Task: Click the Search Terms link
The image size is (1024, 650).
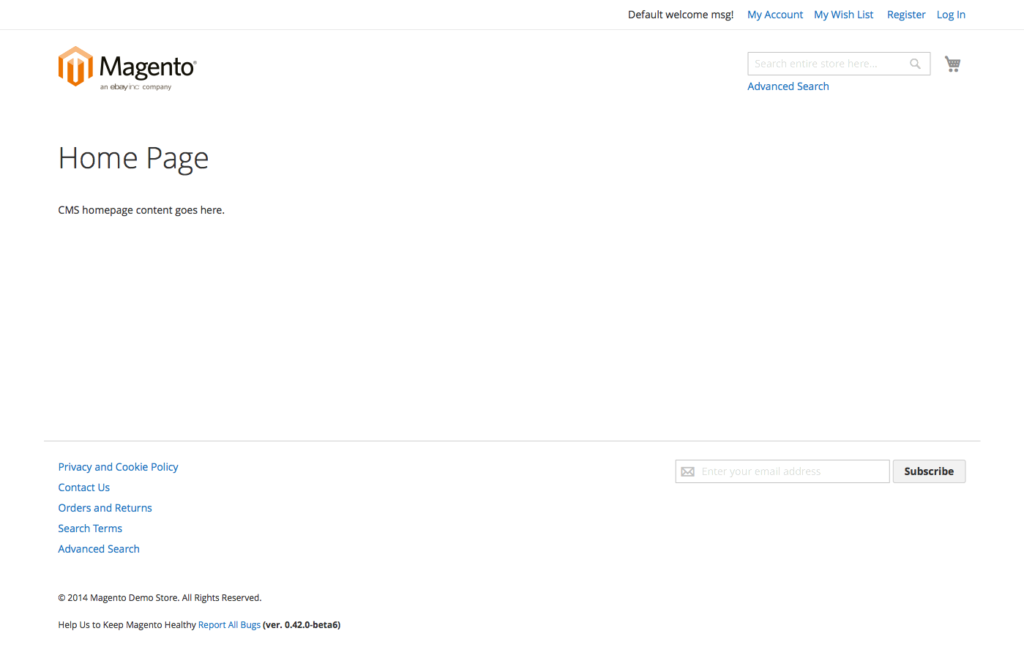Action: tap(90, 528)
